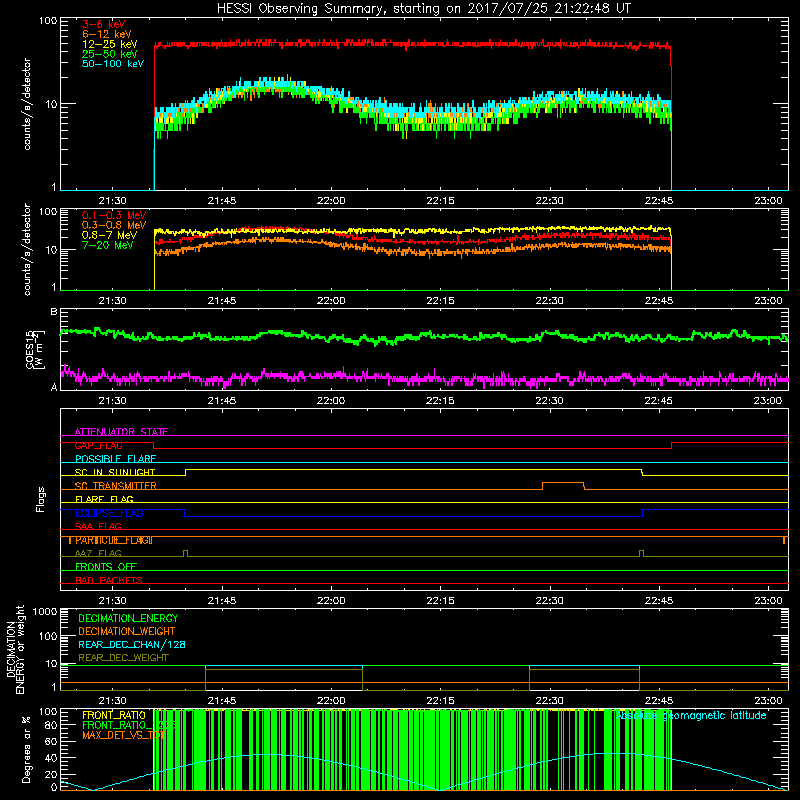Click the REAR_DEC_WEIGHT legend label
The width and height of the screenshot is (800, 800).
123,658
